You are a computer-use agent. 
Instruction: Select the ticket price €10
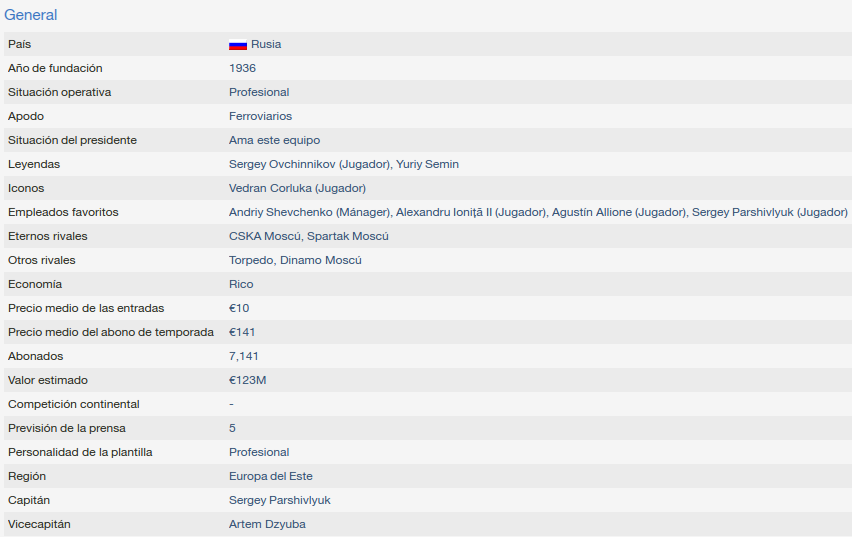(x=239, y=308)
